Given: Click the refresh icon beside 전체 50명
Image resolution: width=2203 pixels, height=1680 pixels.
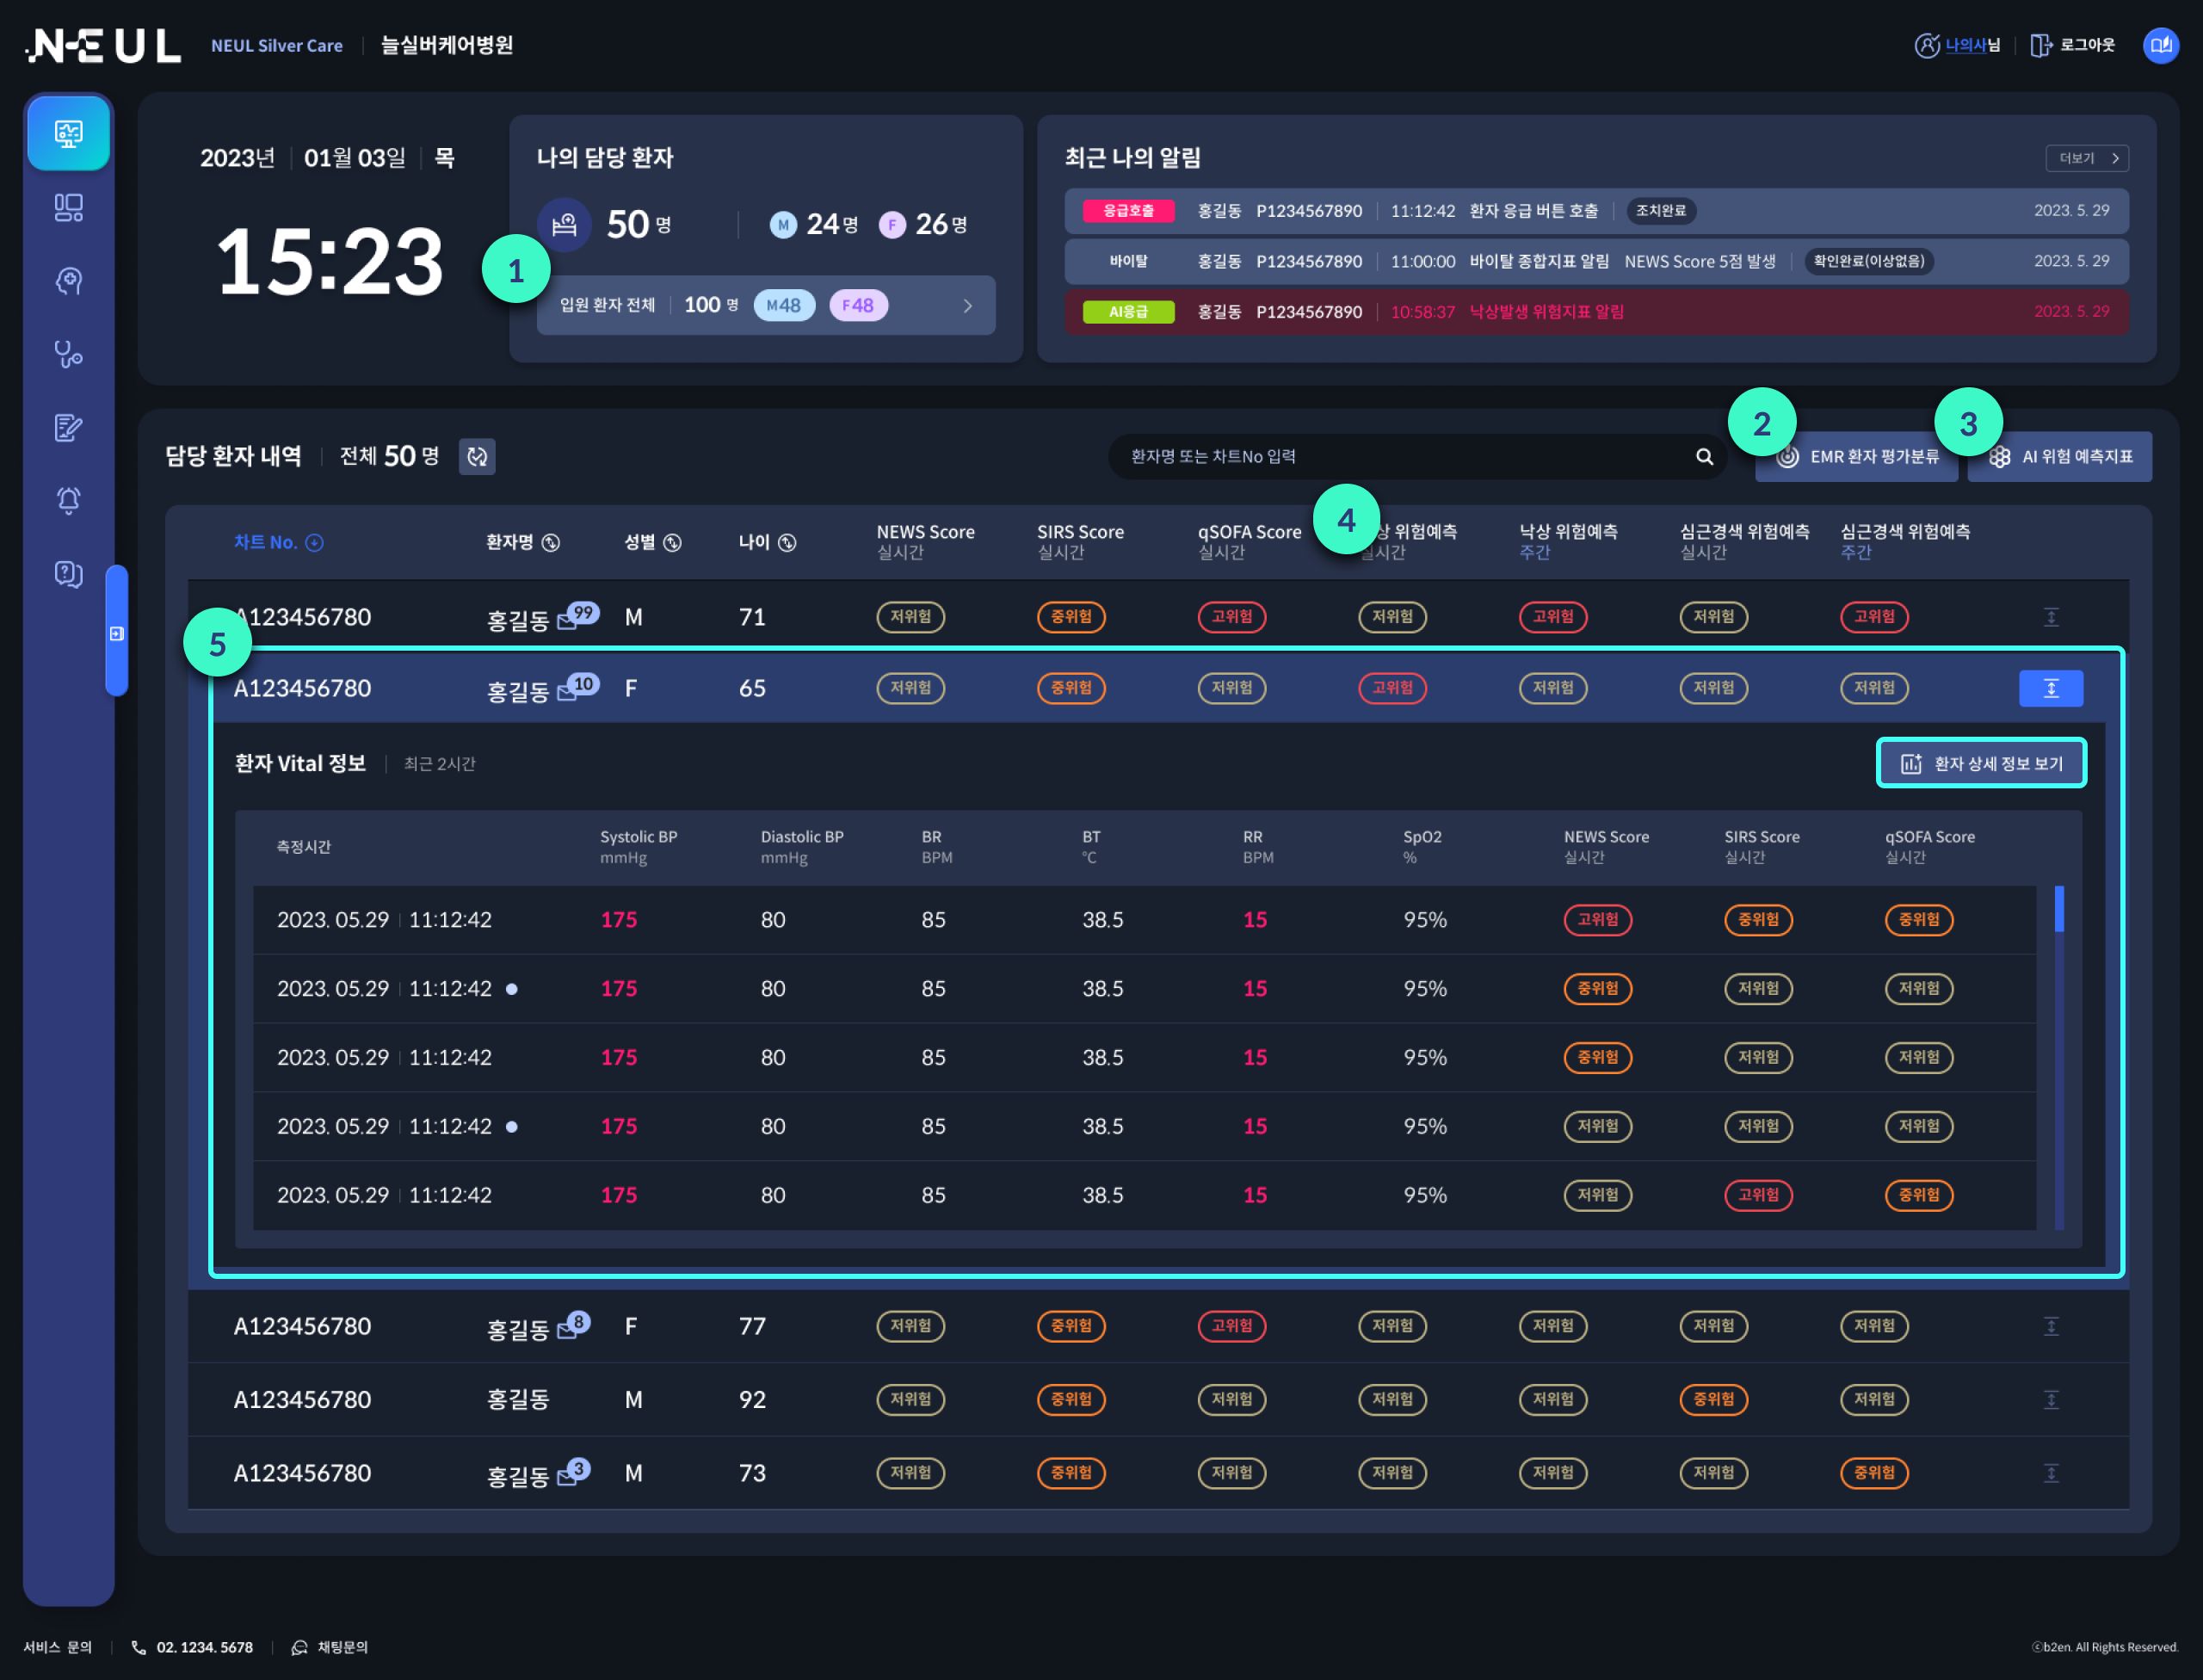Looking at the screenshot, I should [477, 457].
